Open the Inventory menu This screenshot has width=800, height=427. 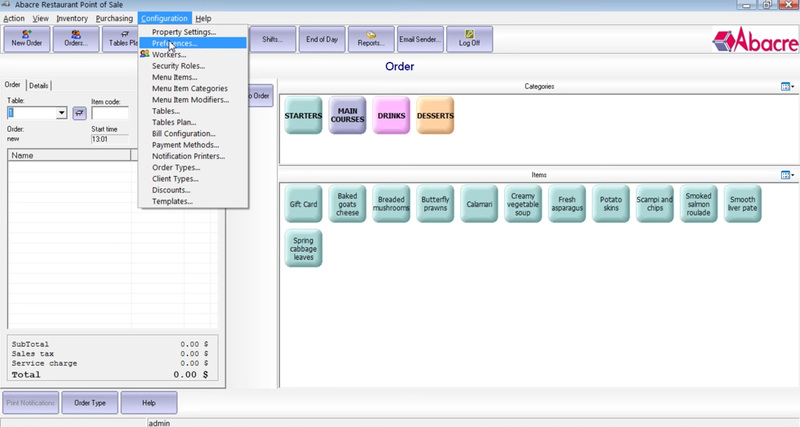[72, 18]
